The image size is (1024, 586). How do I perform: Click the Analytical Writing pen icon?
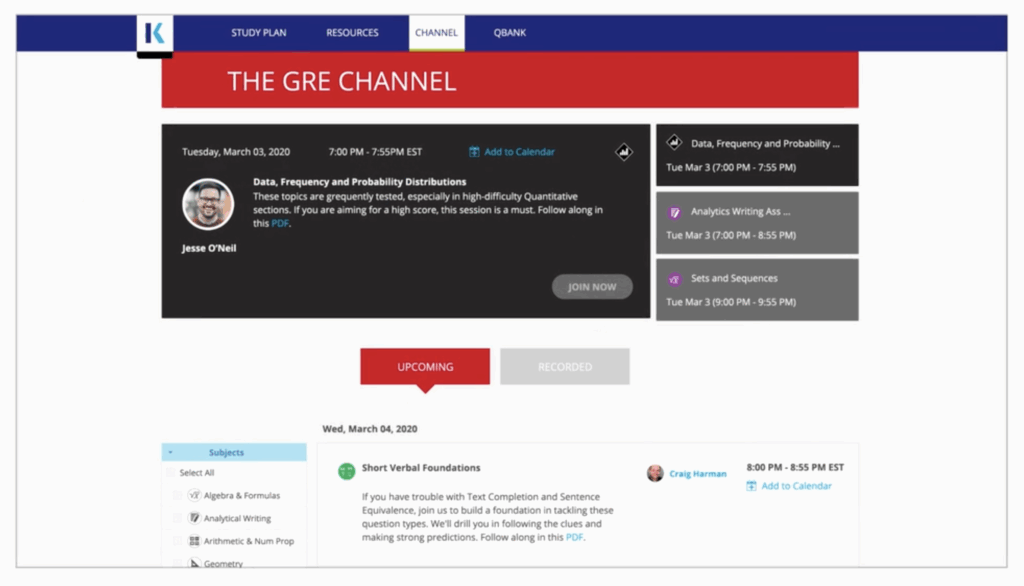click(195, 517)
